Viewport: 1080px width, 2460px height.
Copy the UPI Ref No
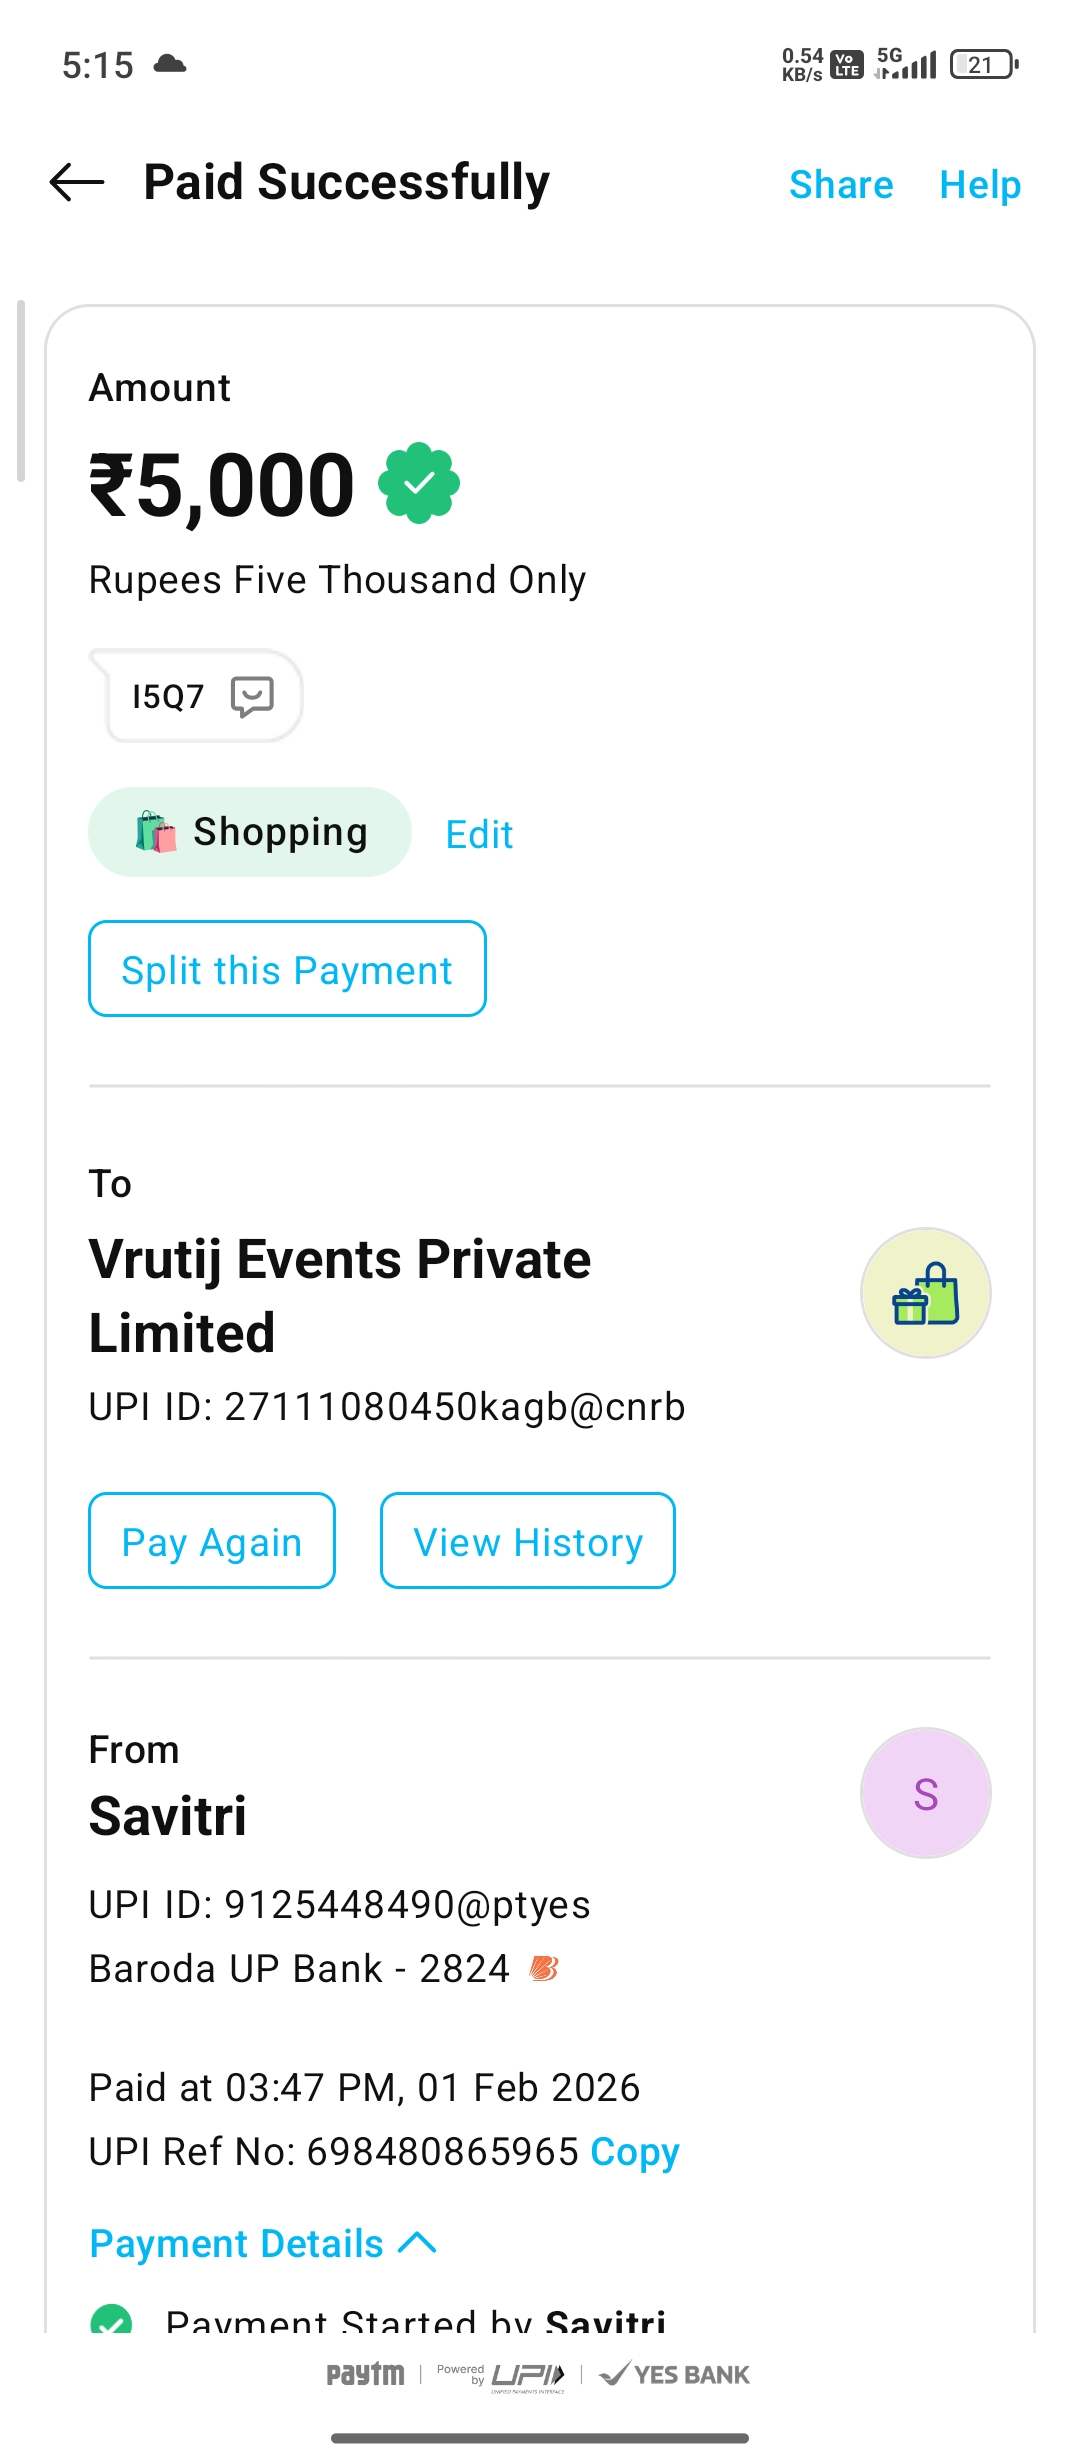coord(635,2152)
